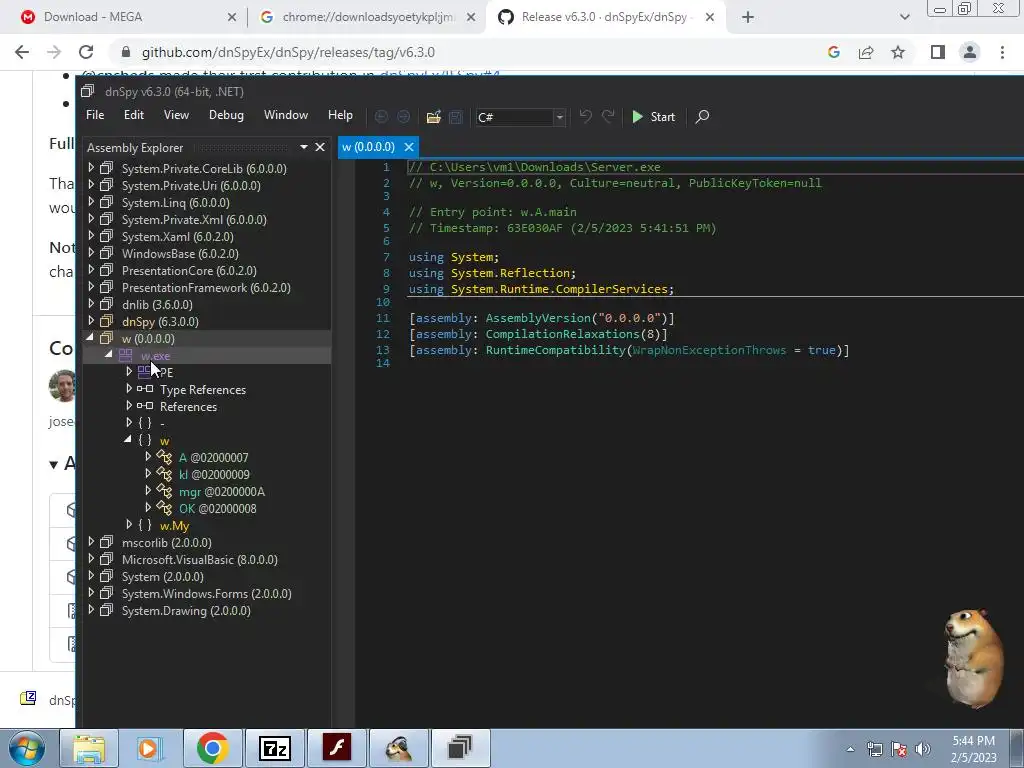Open the View menu
The width and height of the screenshot is (1024, 768).
[x=176, y=115]
